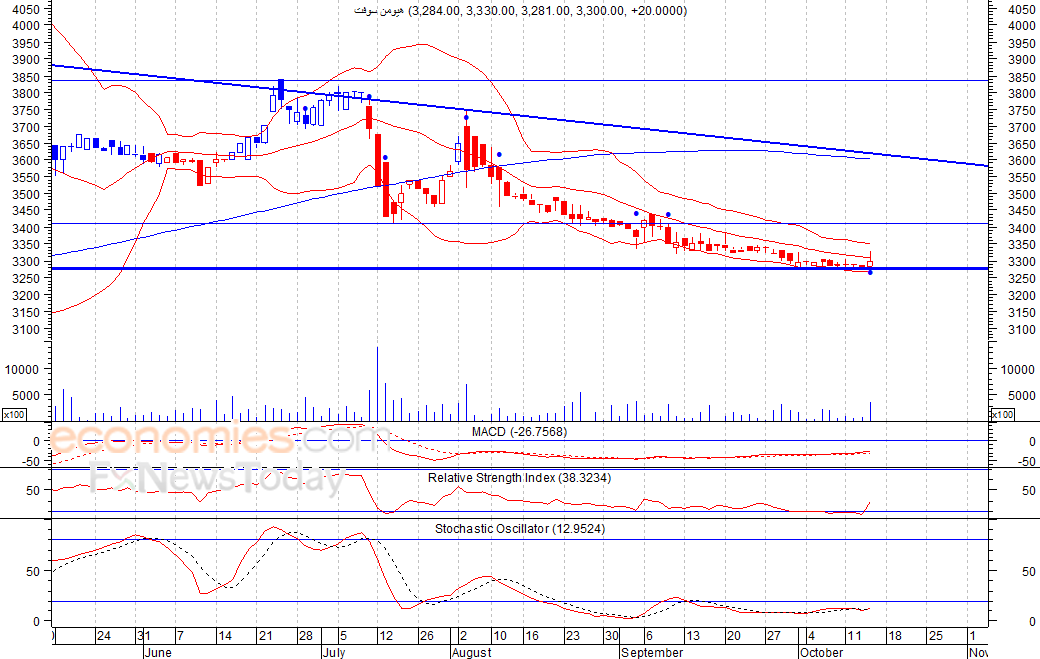
Task: Click the 4050 price label on left axis
Action: pyautogui.click(x=26, y=9)
